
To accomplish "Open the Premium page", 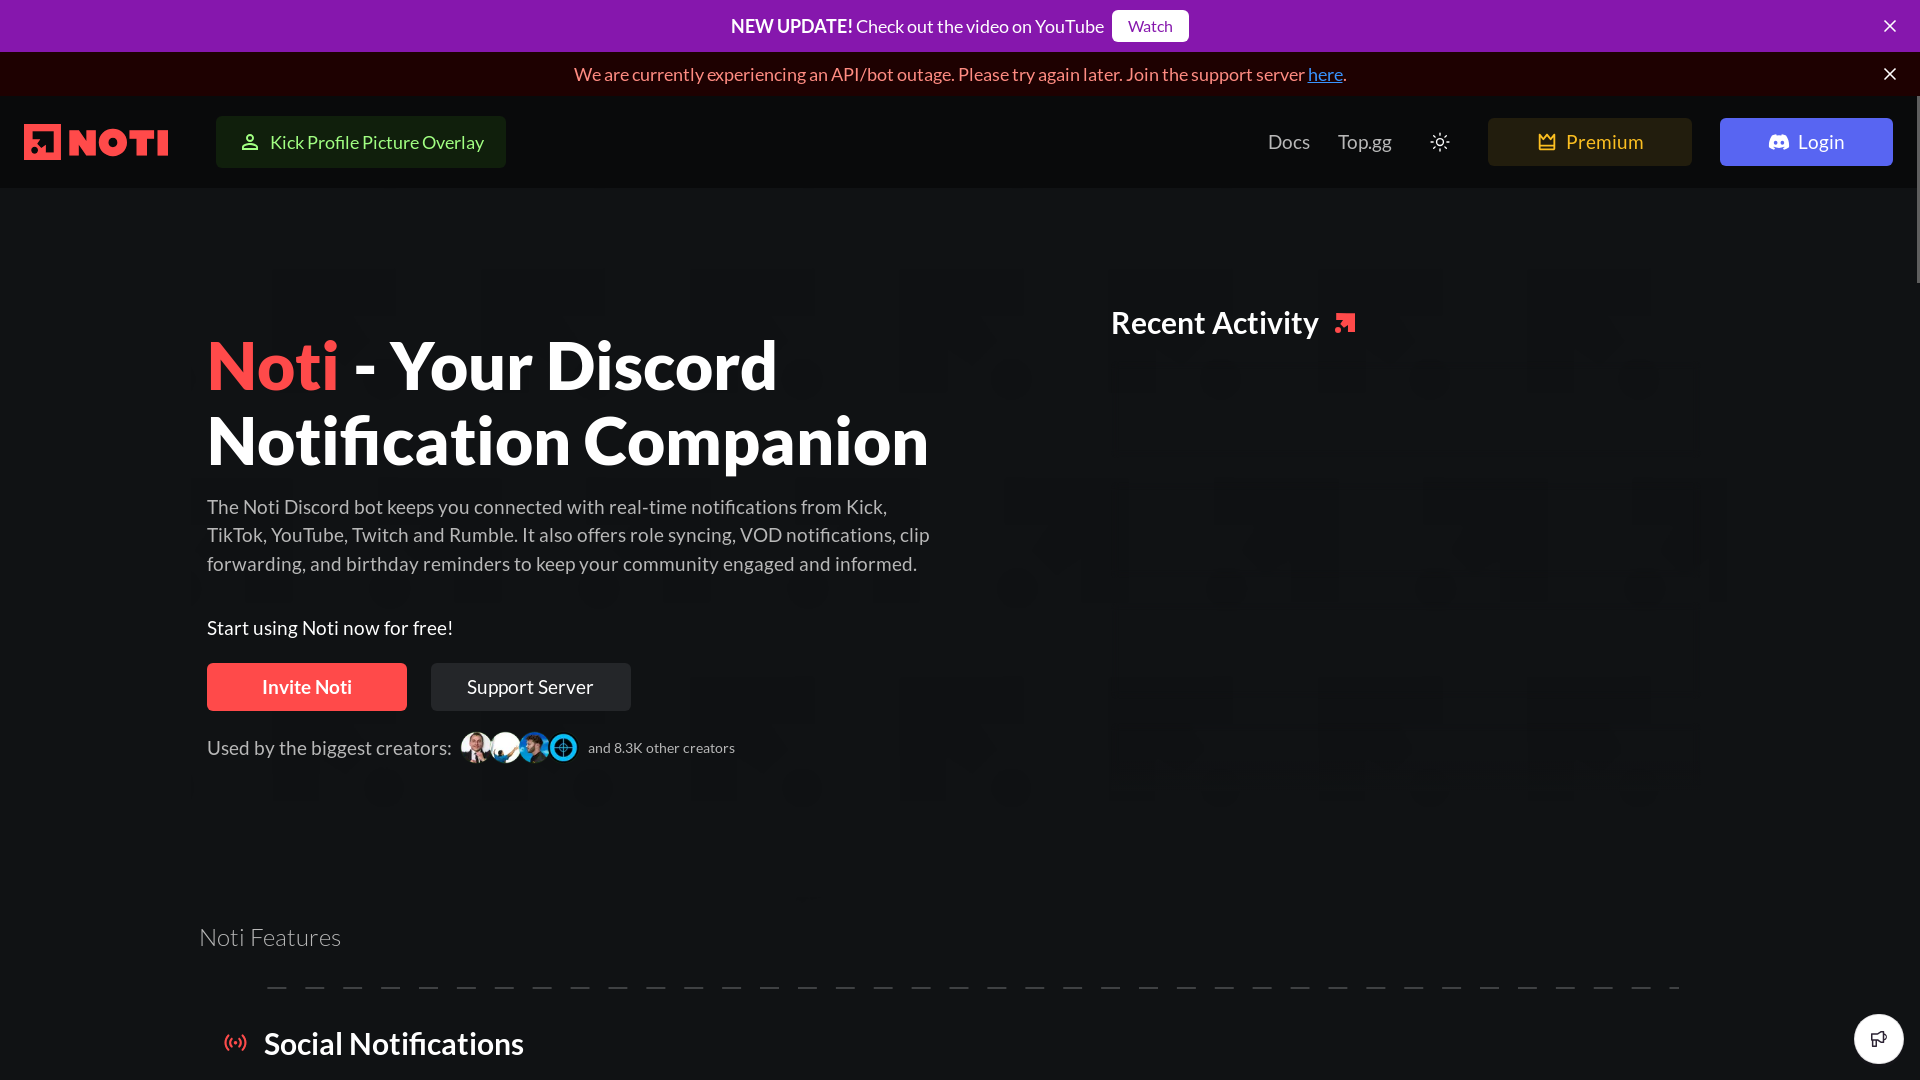I will point(1590,142).
